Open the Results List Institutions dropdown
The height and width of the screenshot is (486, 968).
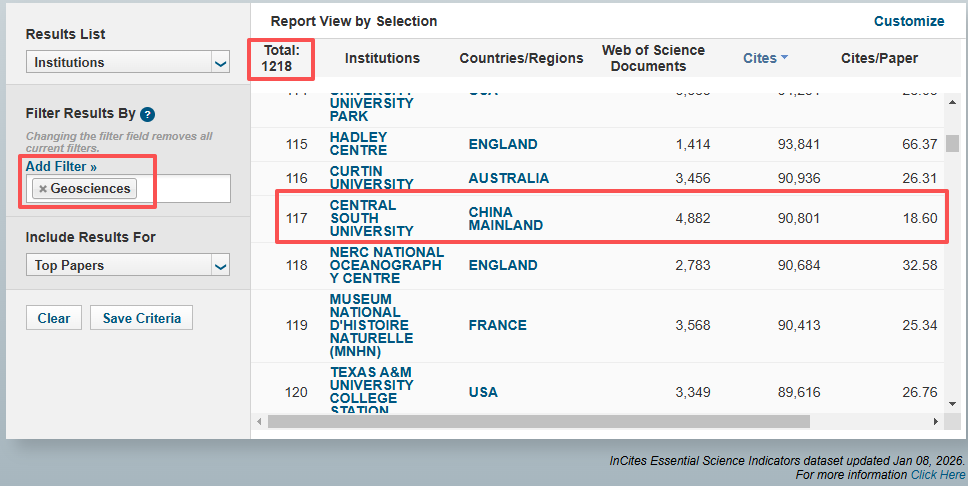pos(128,63)
